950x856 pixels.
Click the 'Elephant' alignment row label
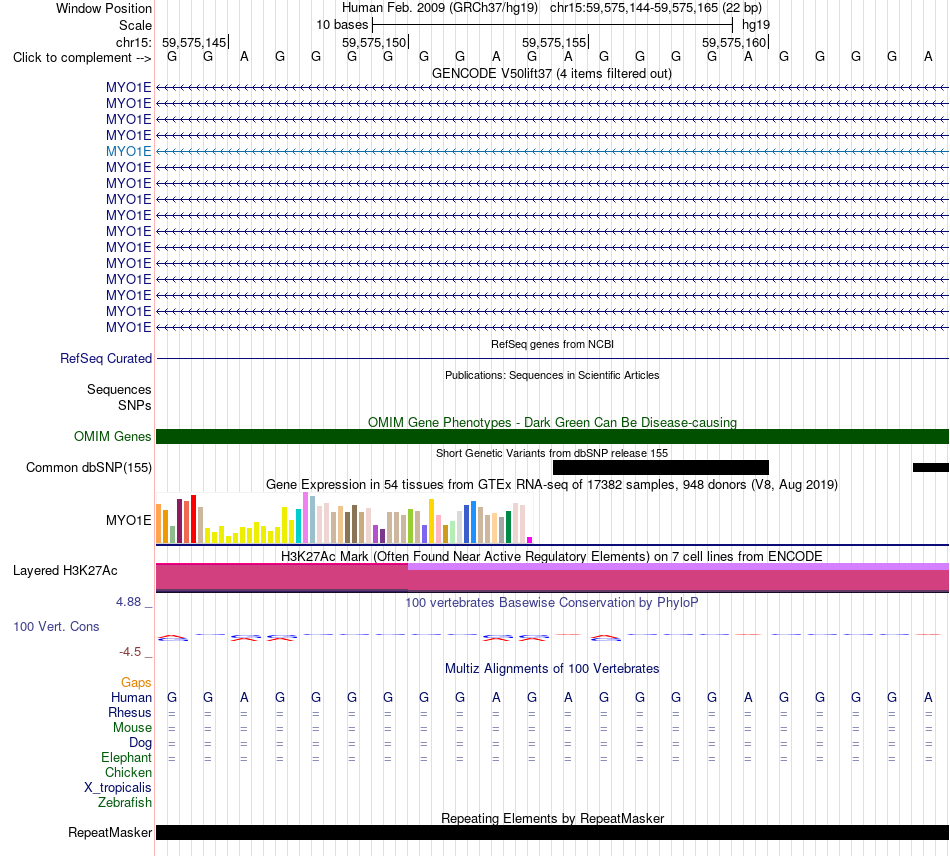[x=126, y=757]
